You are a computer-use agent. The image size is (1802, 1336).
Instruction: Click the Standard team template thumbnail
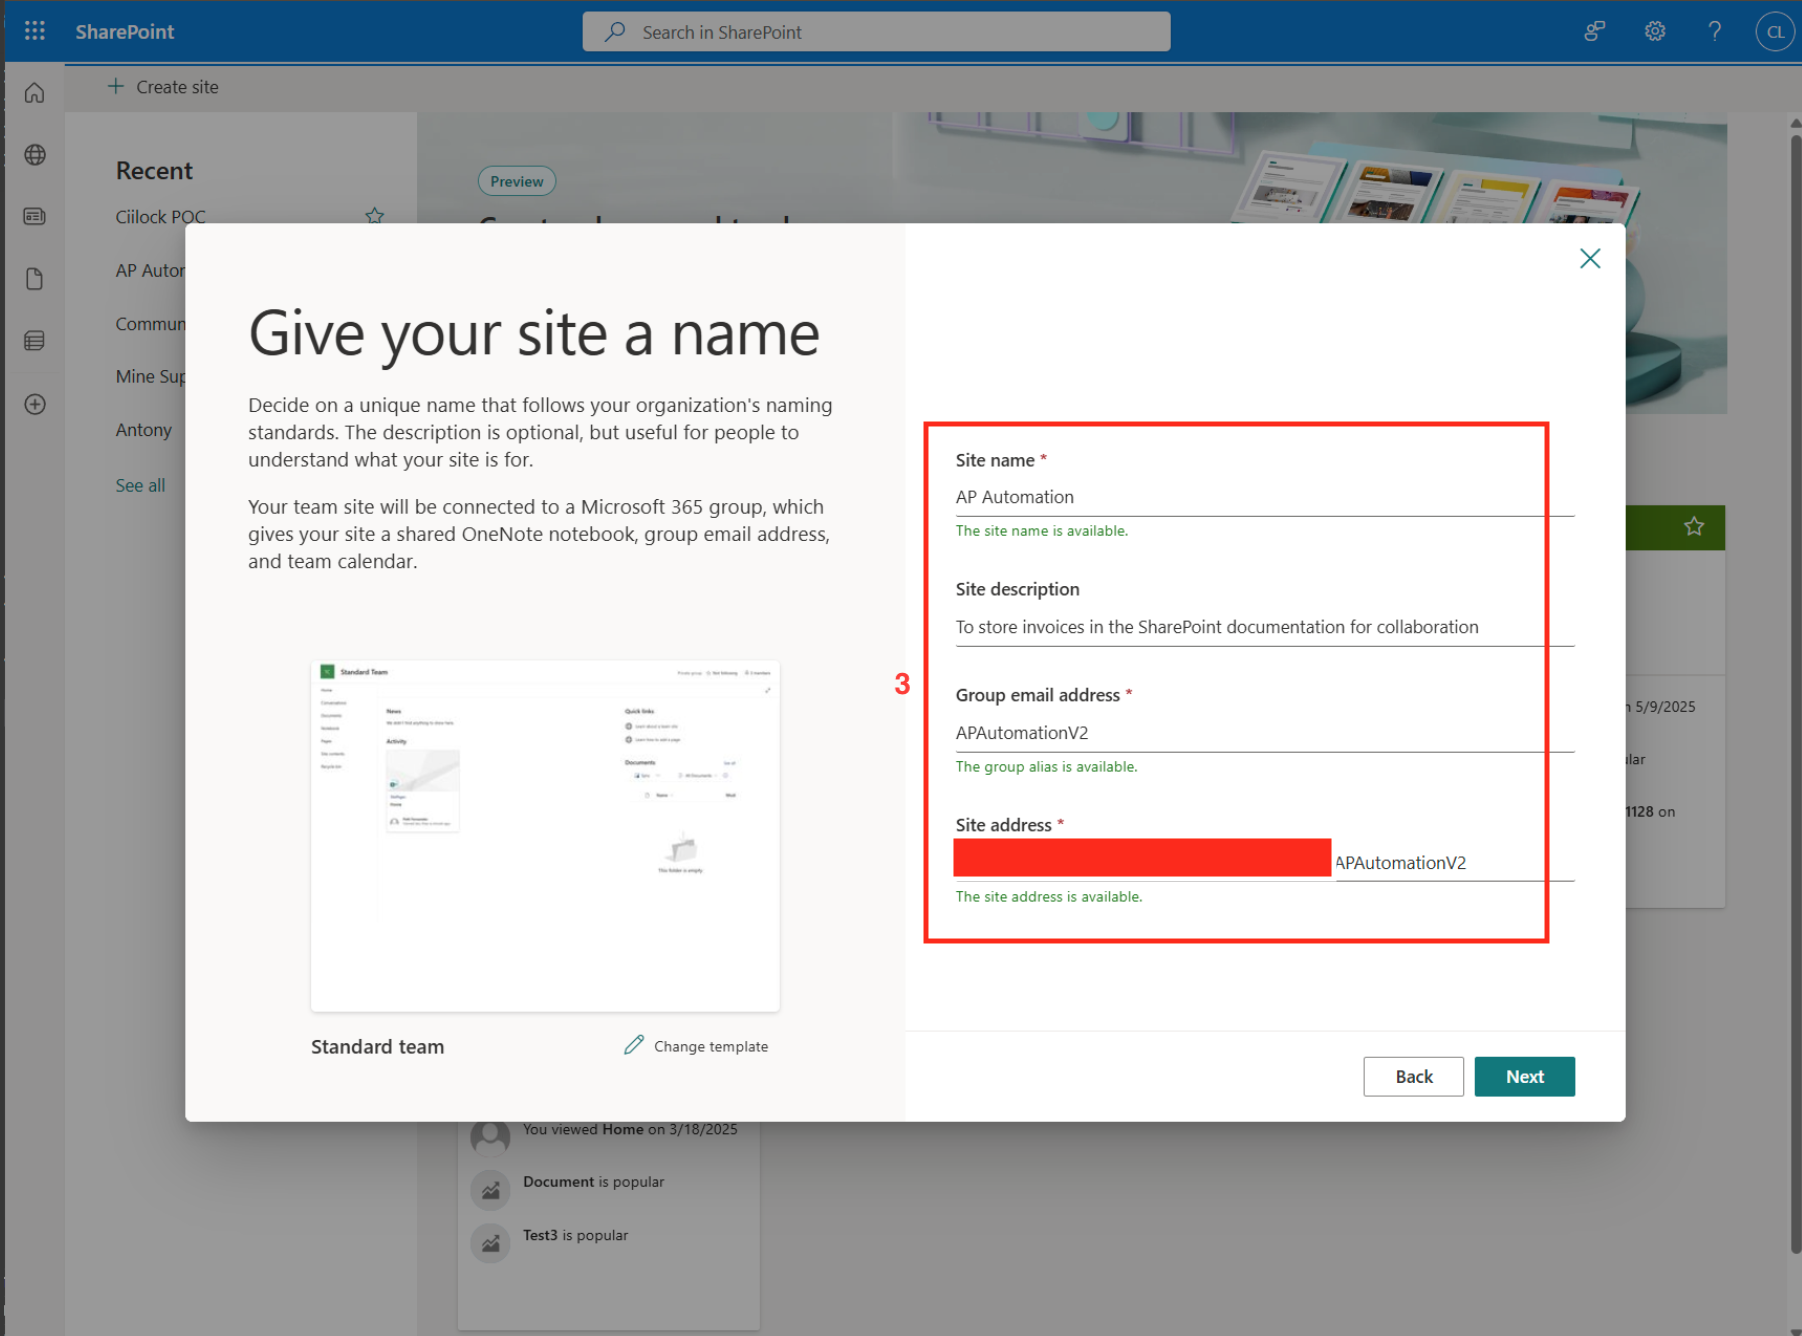(x=545, y=835)
